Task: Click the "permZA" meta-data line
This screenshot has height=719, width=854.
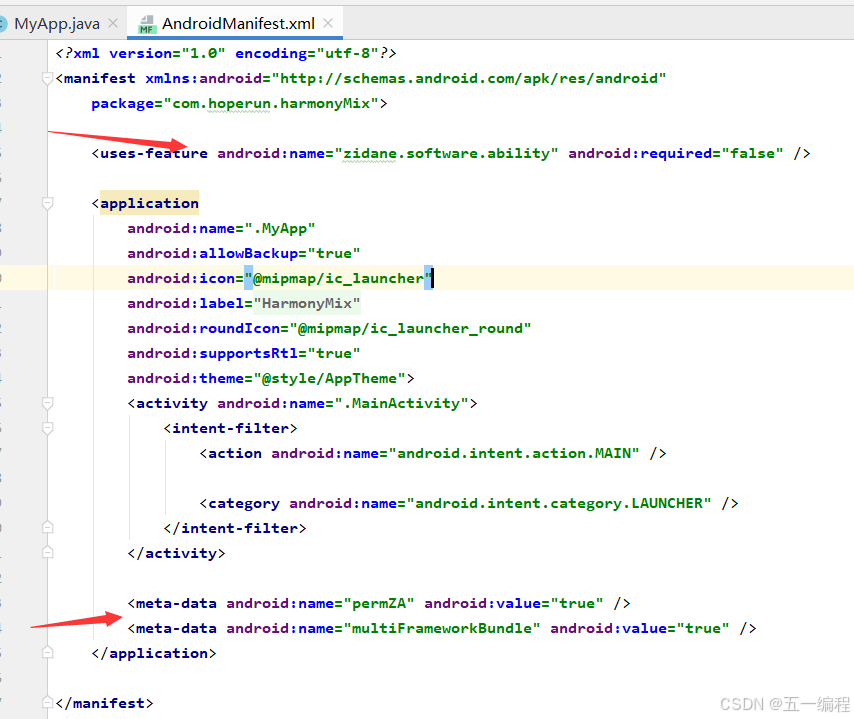Action: [379, 604]
